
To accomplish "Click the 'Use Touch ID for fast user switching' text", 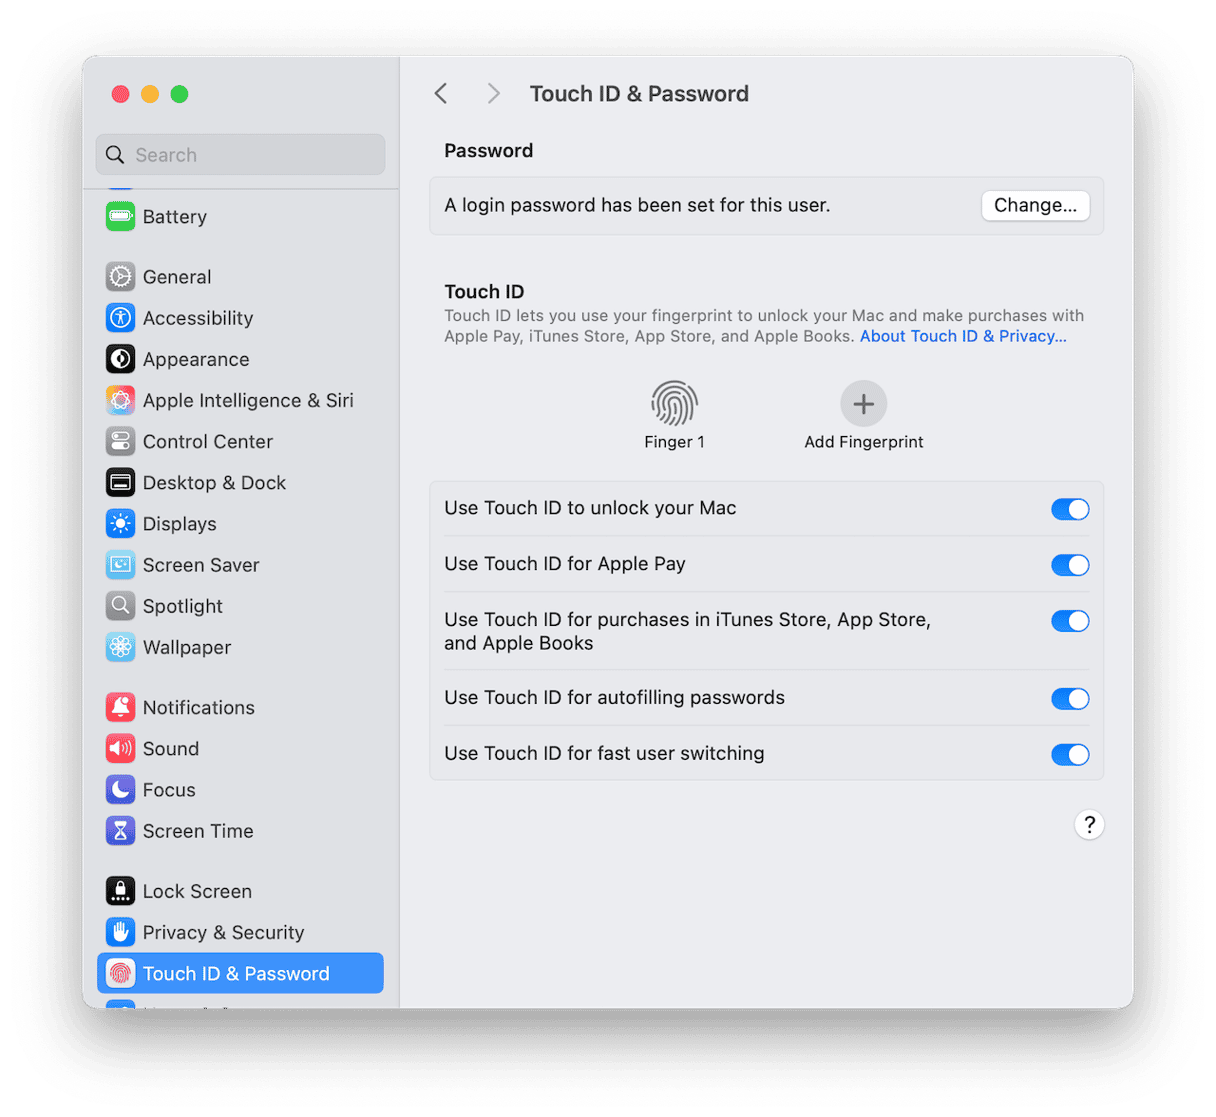I will (x=604, y=754).
